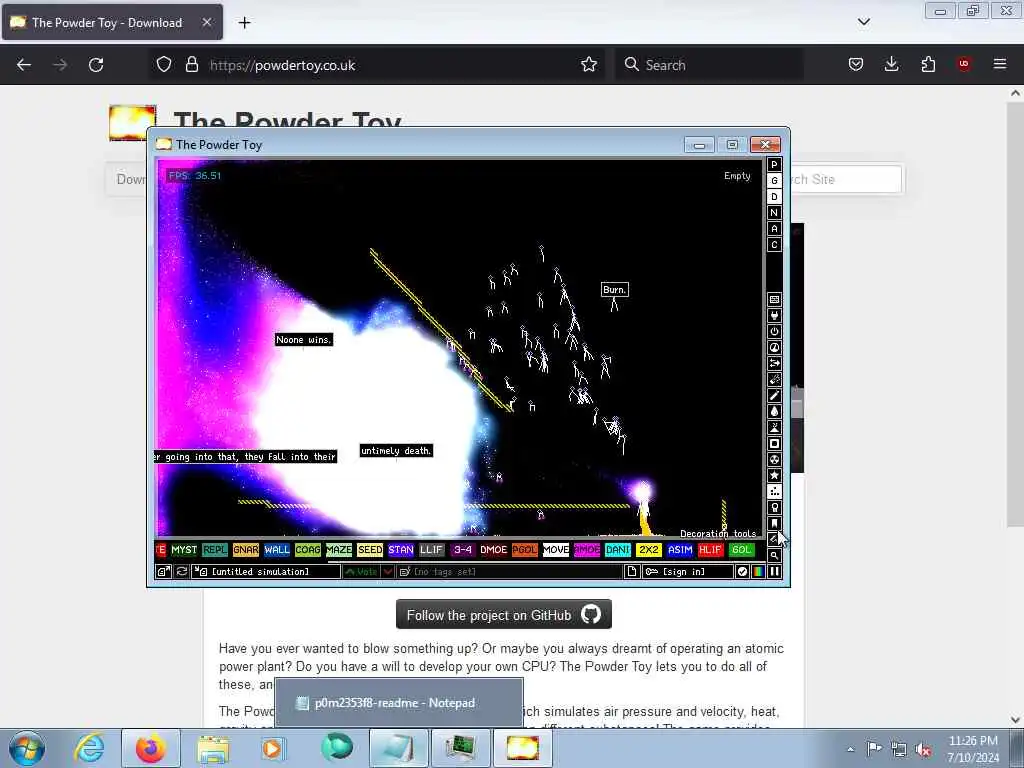Switch to the P display mode
This screenshot has width=1024, height=768.
coord(774,165)
